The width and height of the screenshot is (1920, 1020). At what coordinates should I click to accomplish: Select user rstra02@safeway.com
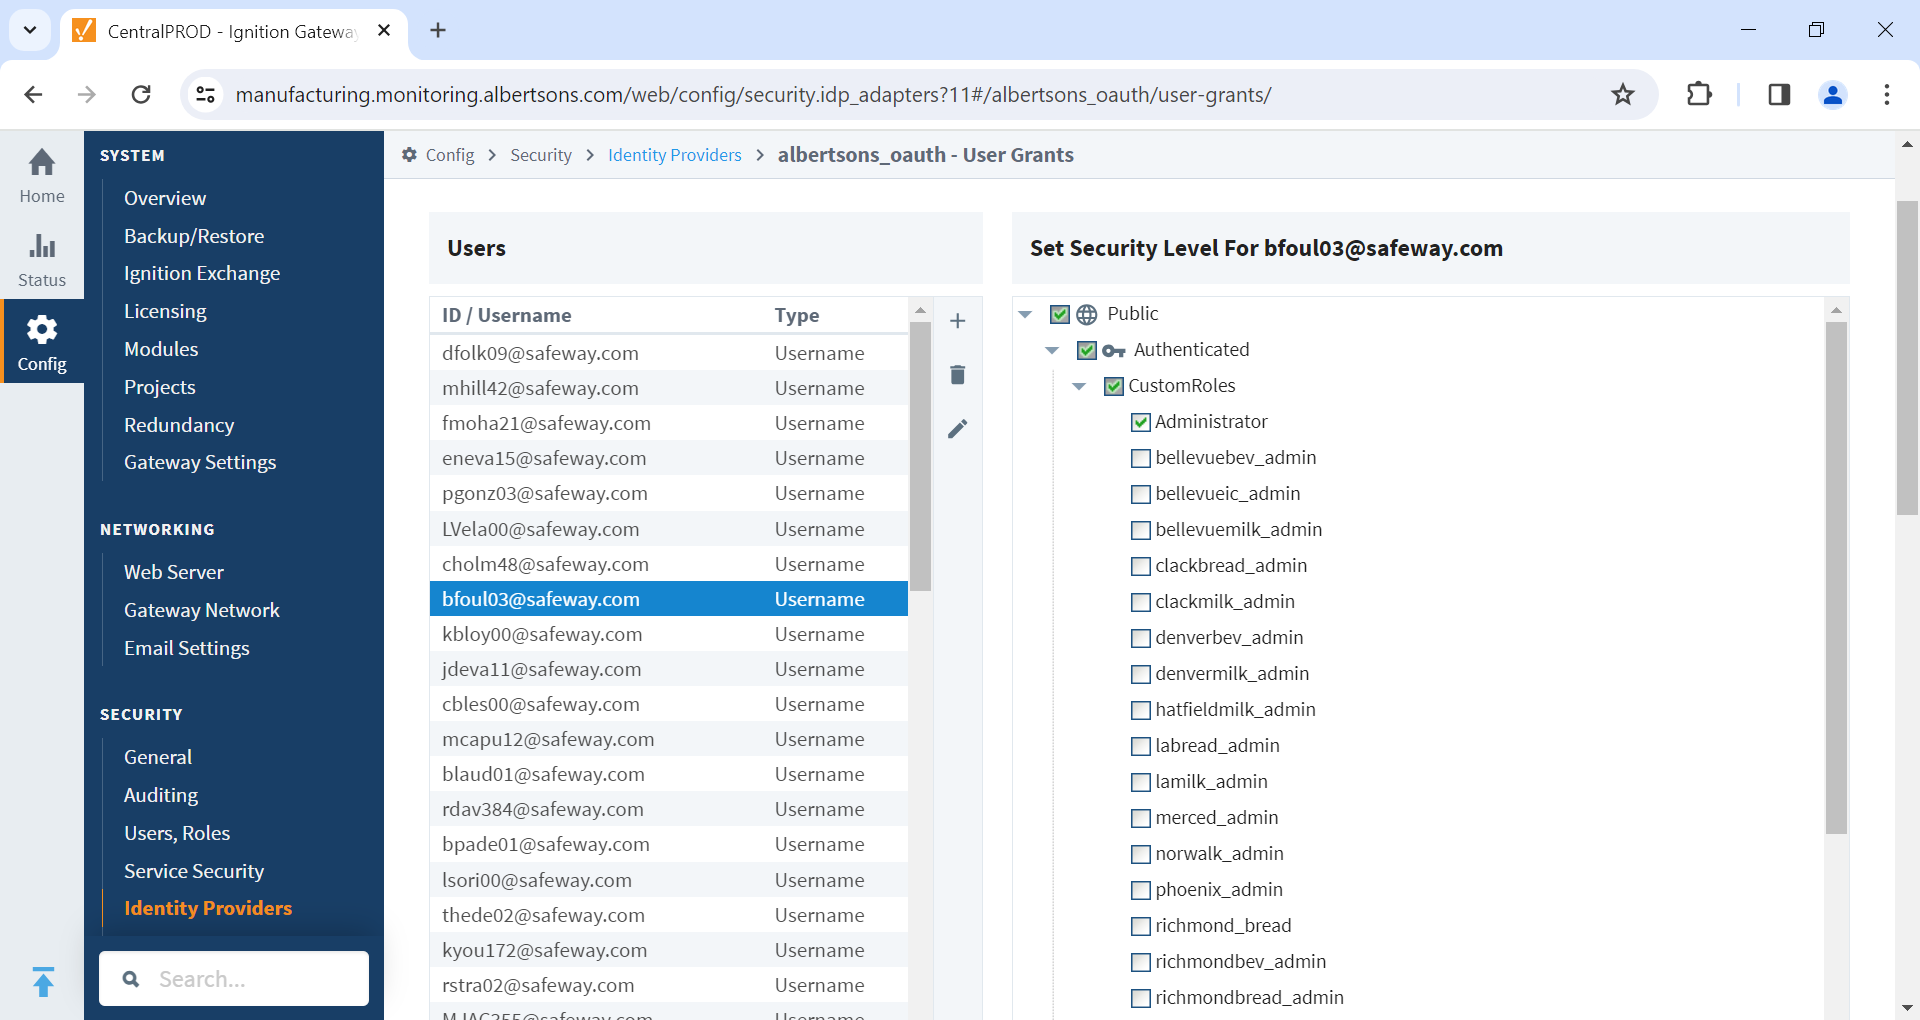(x=669, y=985)
